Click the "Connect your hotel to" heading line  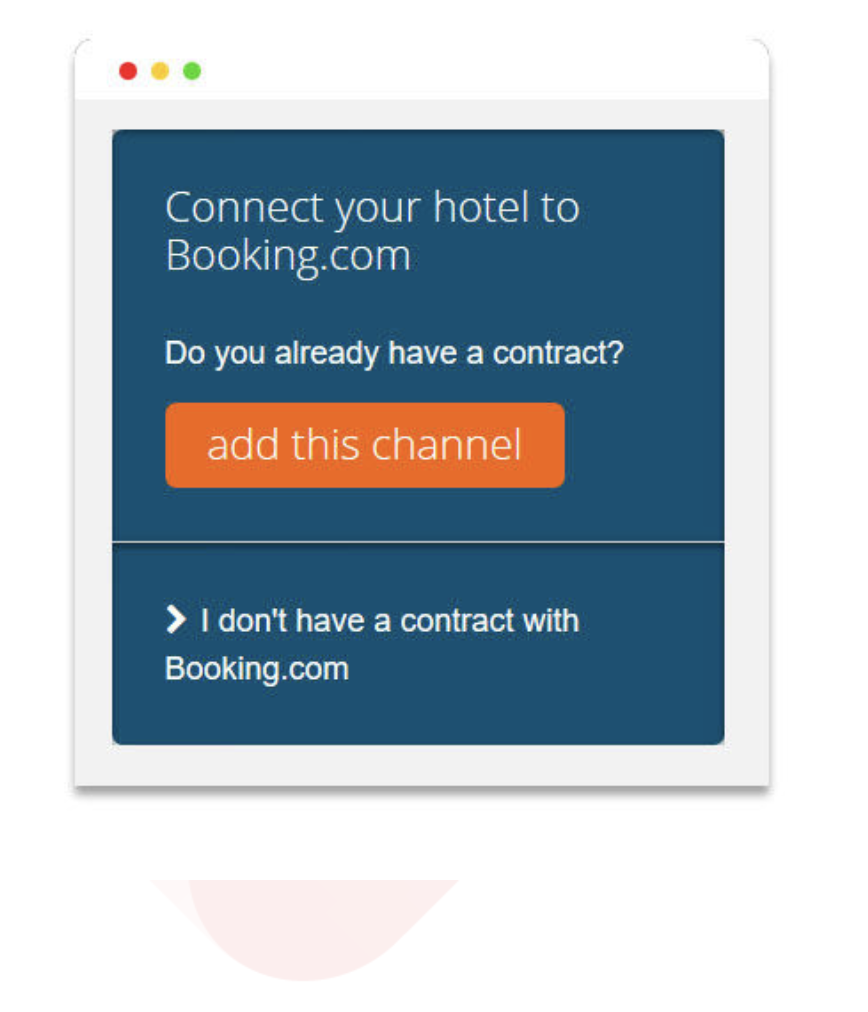372,207
